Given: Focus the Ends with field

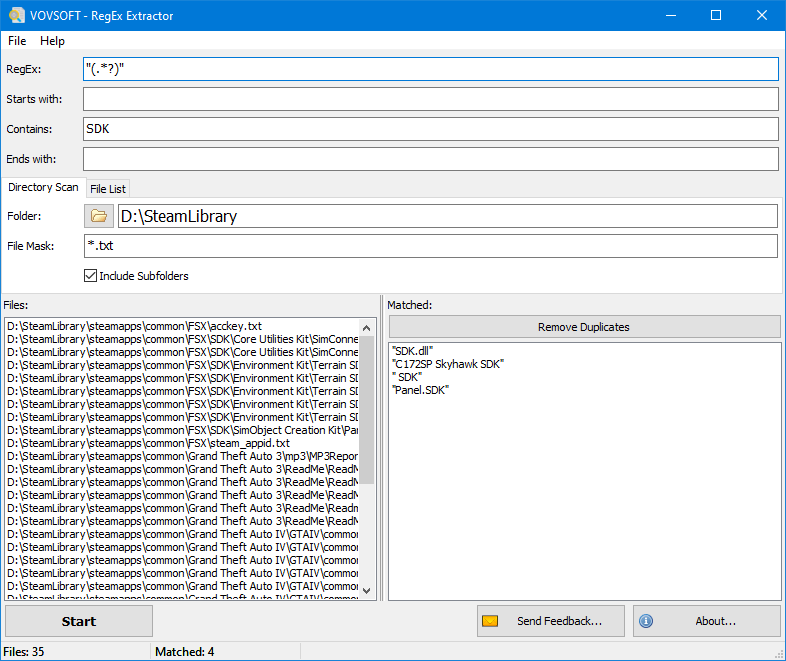Looking at the screenshot, I should click(x=431, y=159).
